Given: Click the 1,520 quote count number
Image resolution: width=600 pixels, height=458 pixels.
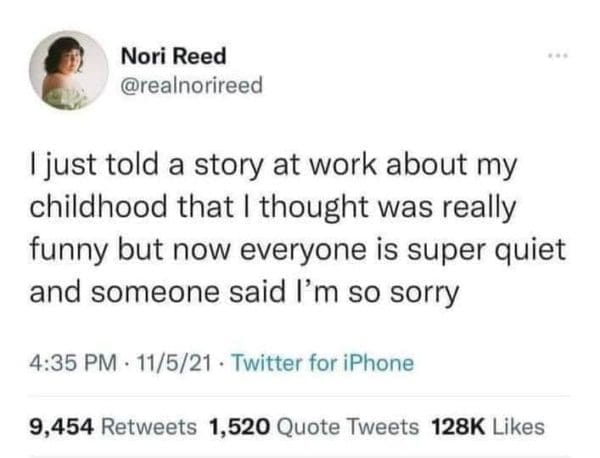Looking at the screenshot, I should [239, 427].
